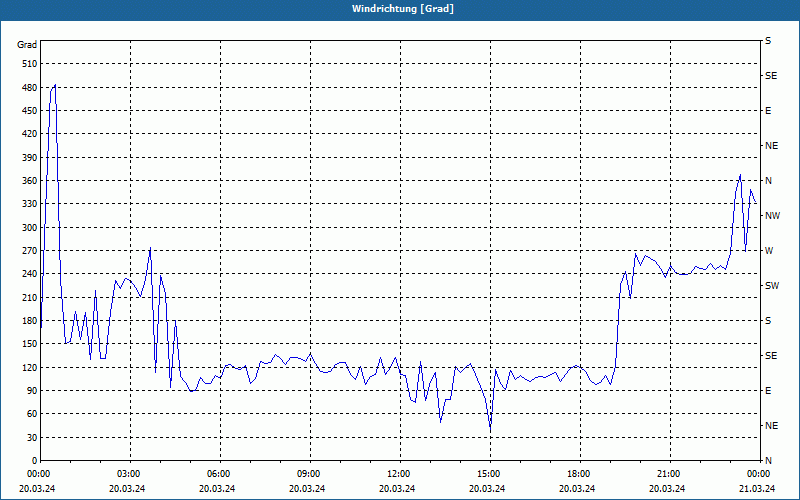800x500 pixels.
Task: Select the 150 degree axis label
Action: [30, 344]
